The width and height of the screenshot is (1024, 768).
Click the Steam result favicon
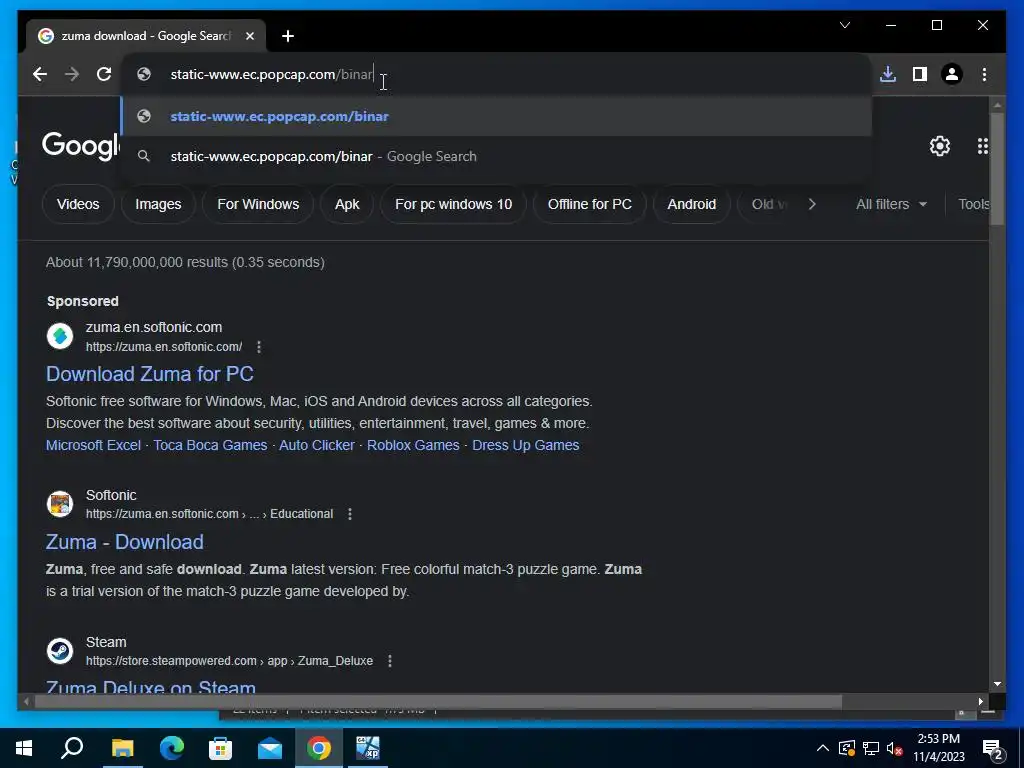click(60, 651)
